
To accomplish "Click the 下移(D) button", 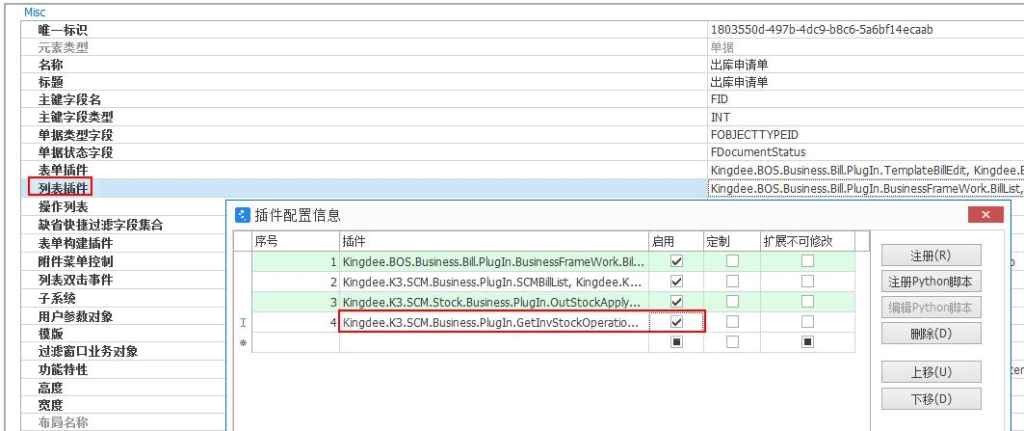I will [931, 398].
